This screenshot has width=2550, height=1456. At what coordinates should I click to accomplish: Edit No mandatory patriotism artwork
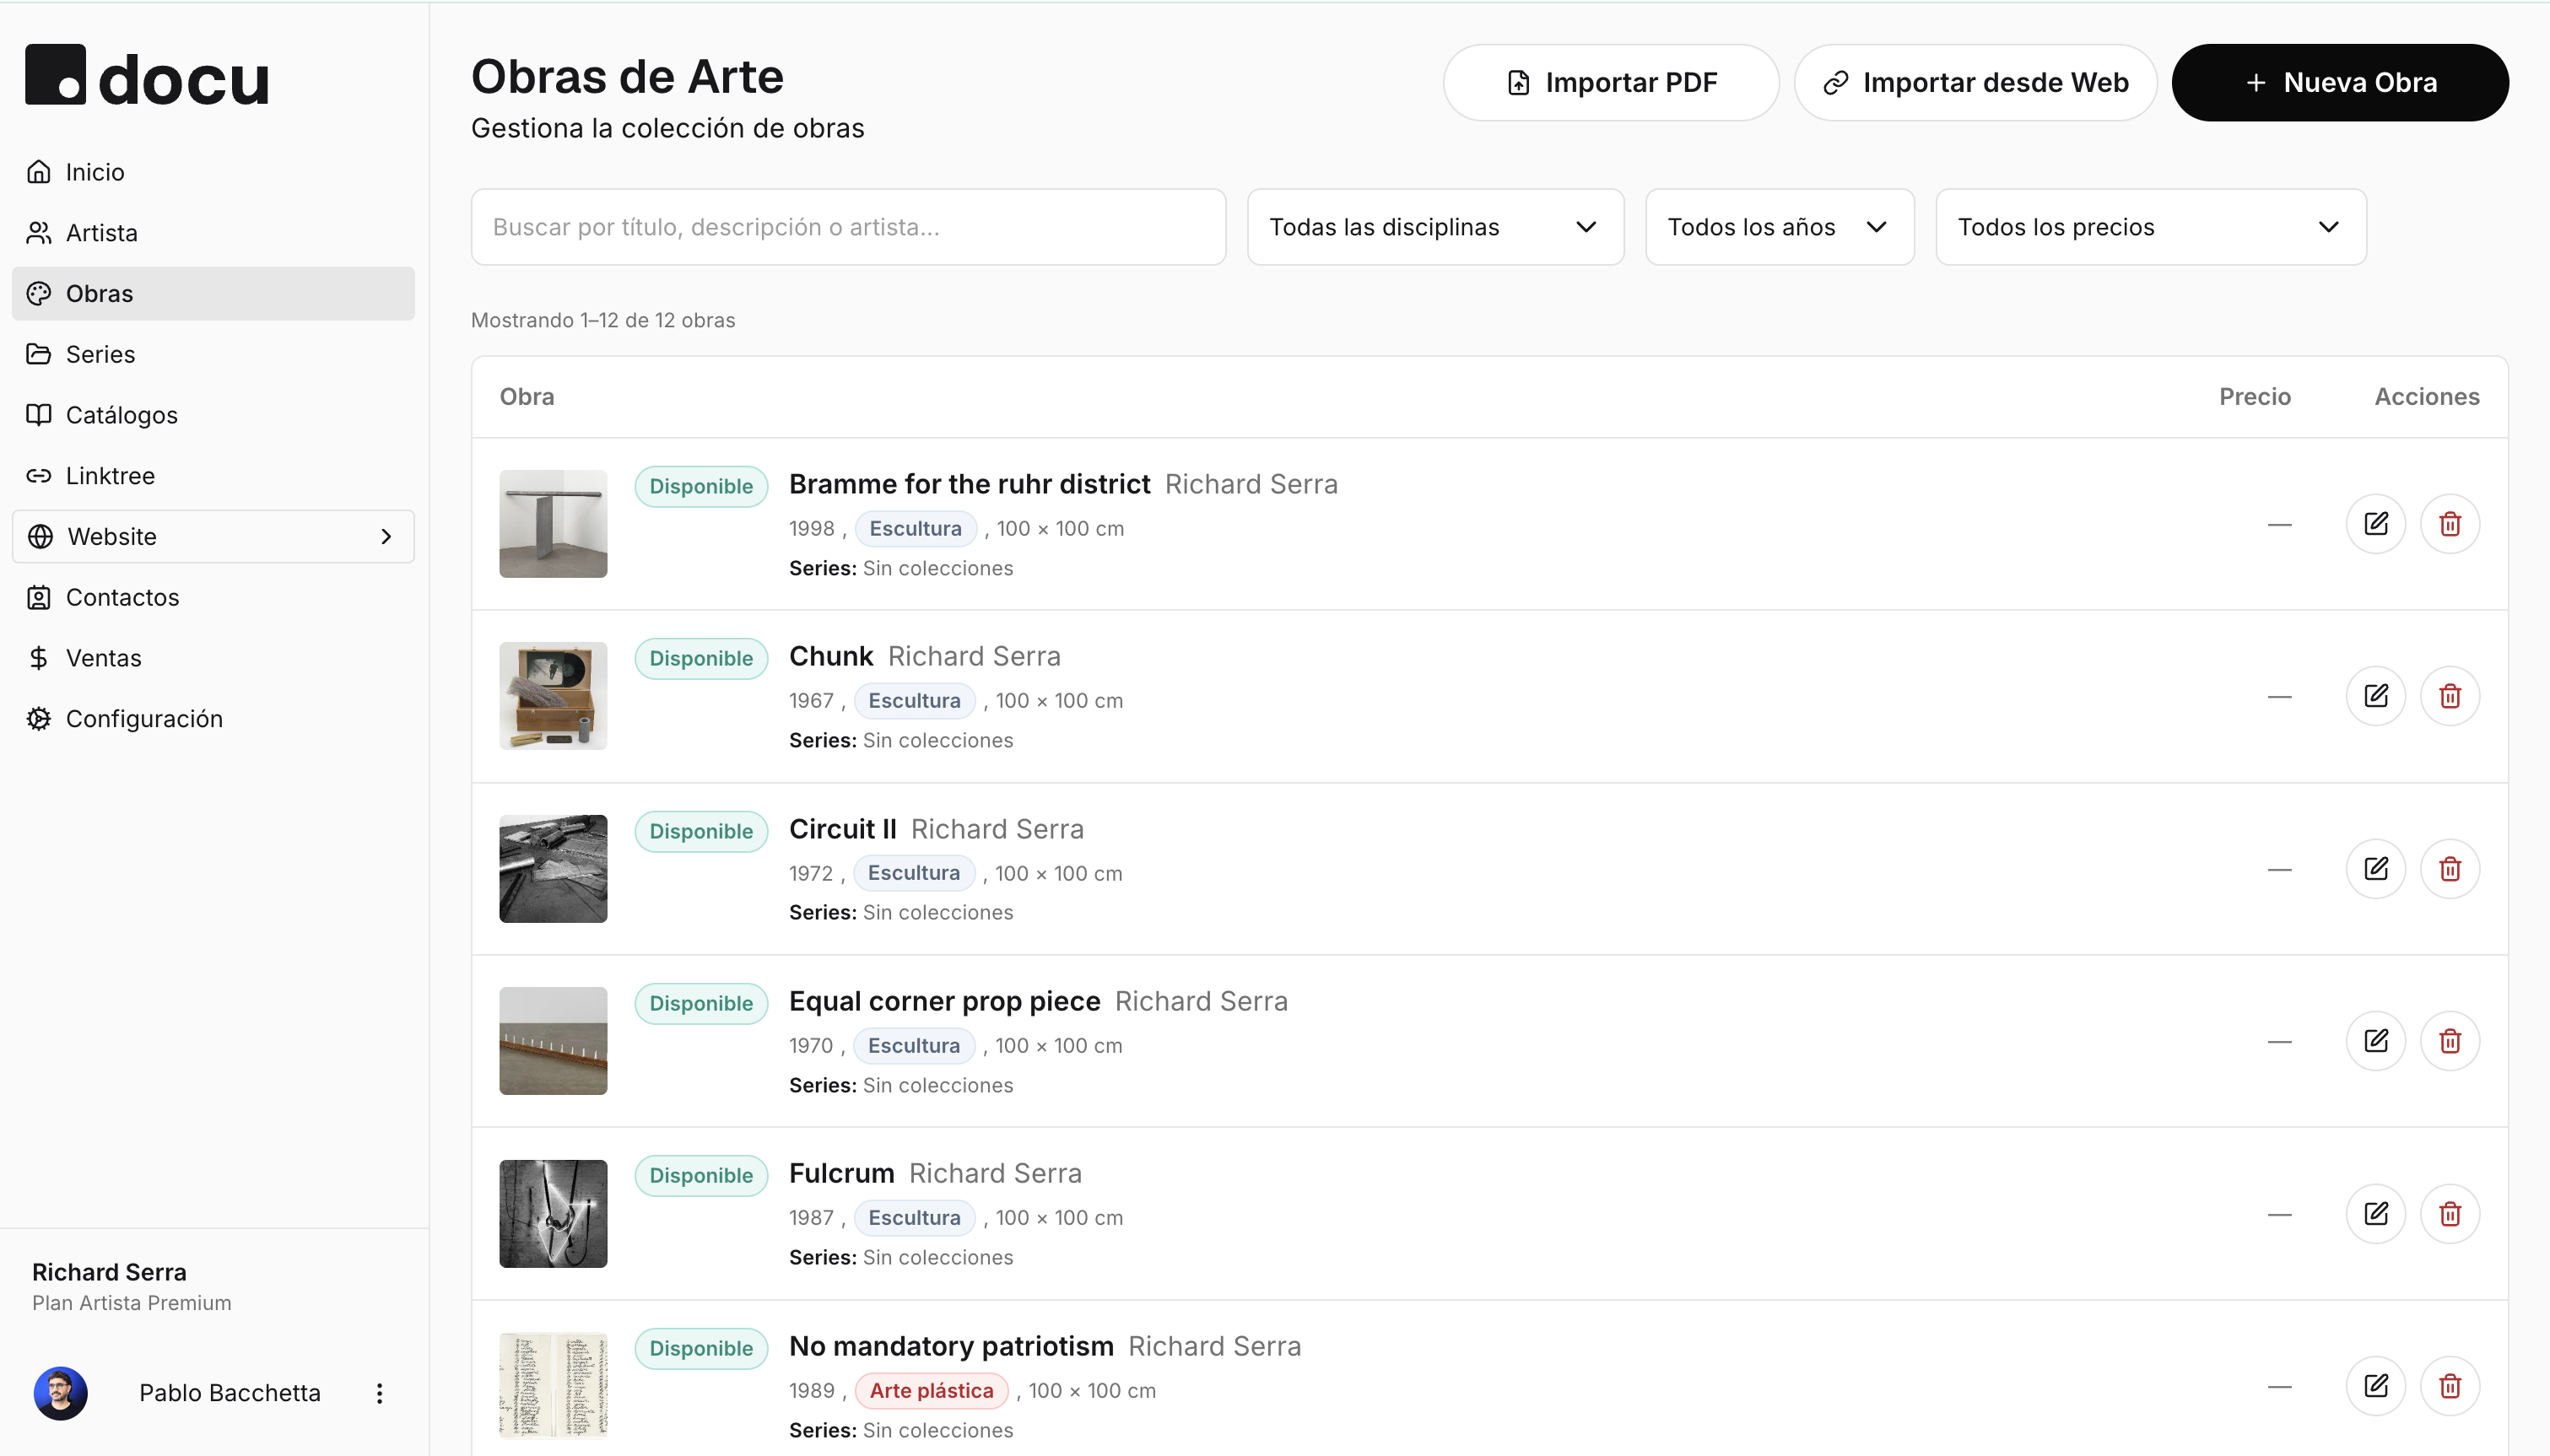coord(2375,1386)
